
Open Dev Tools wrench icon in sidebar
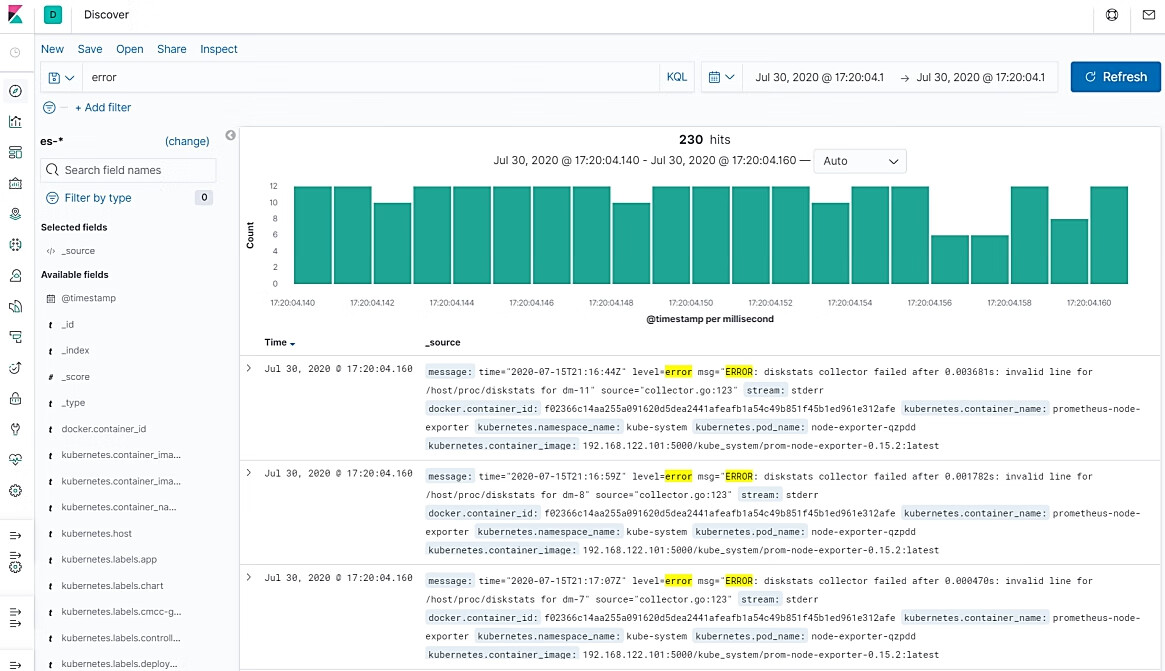pos(15,429)
